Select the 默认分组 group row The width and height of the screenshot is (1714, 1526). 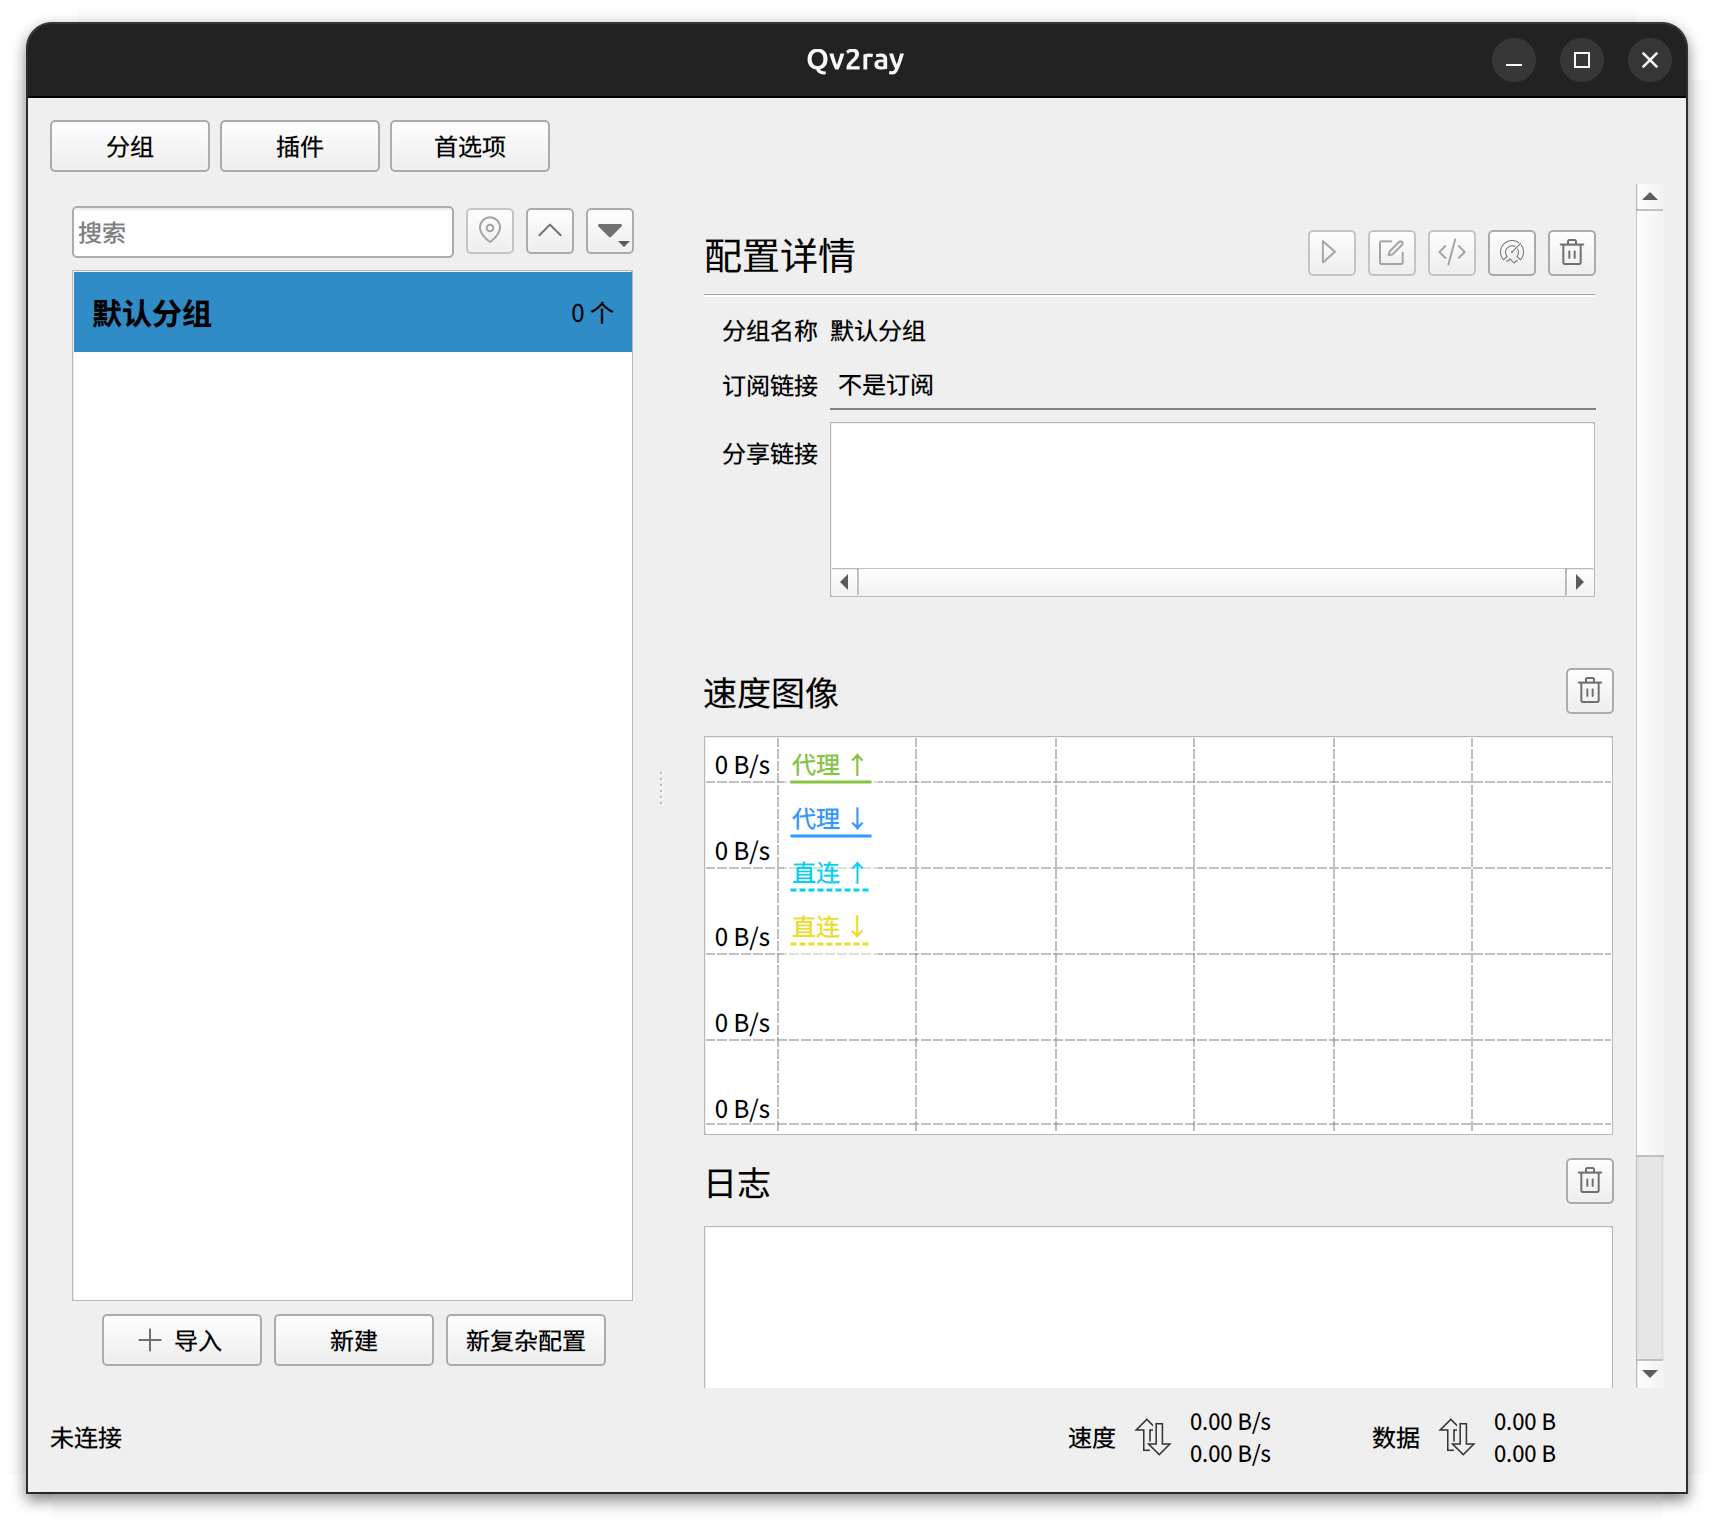click(352, 313)
